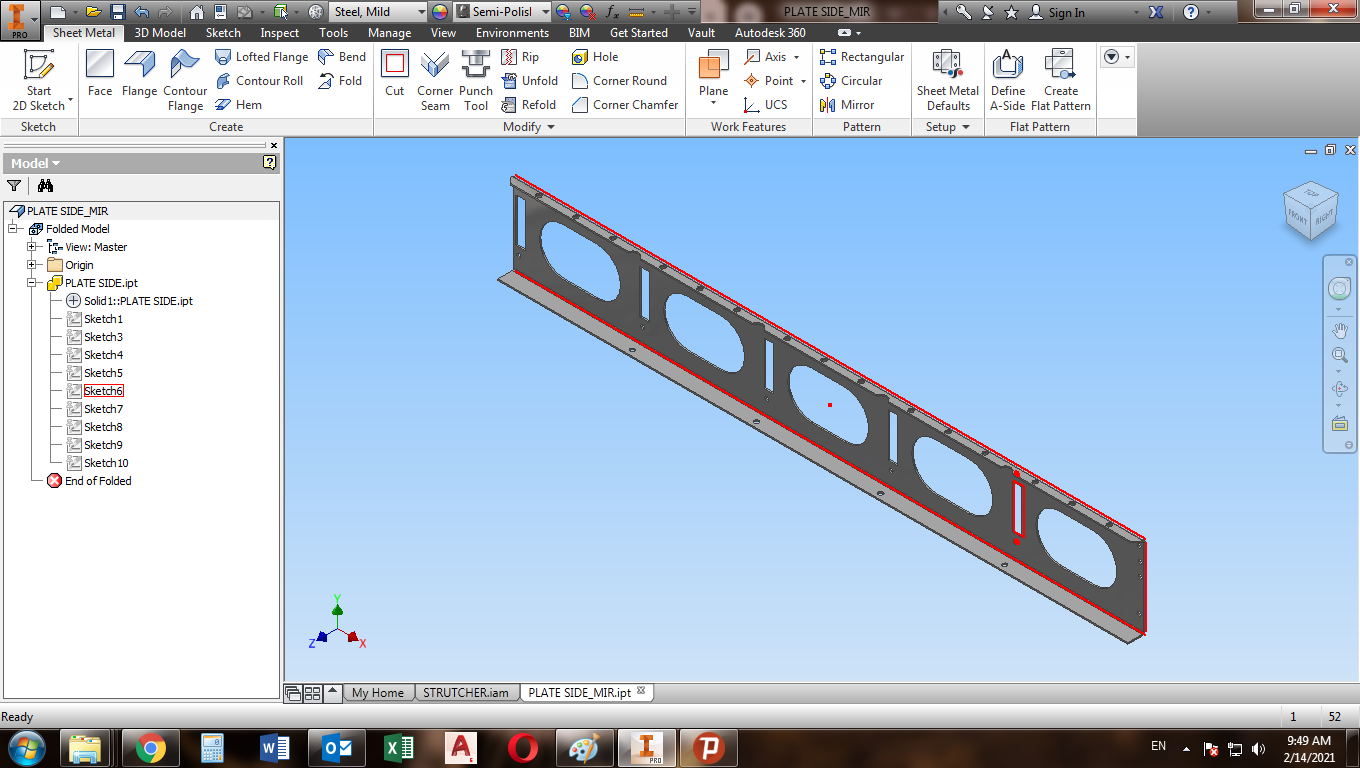Image resolution: width=1360 pixels, height=768 pixels.
Task: Click Define A-Side
Action: click(x=1008, y=80)
